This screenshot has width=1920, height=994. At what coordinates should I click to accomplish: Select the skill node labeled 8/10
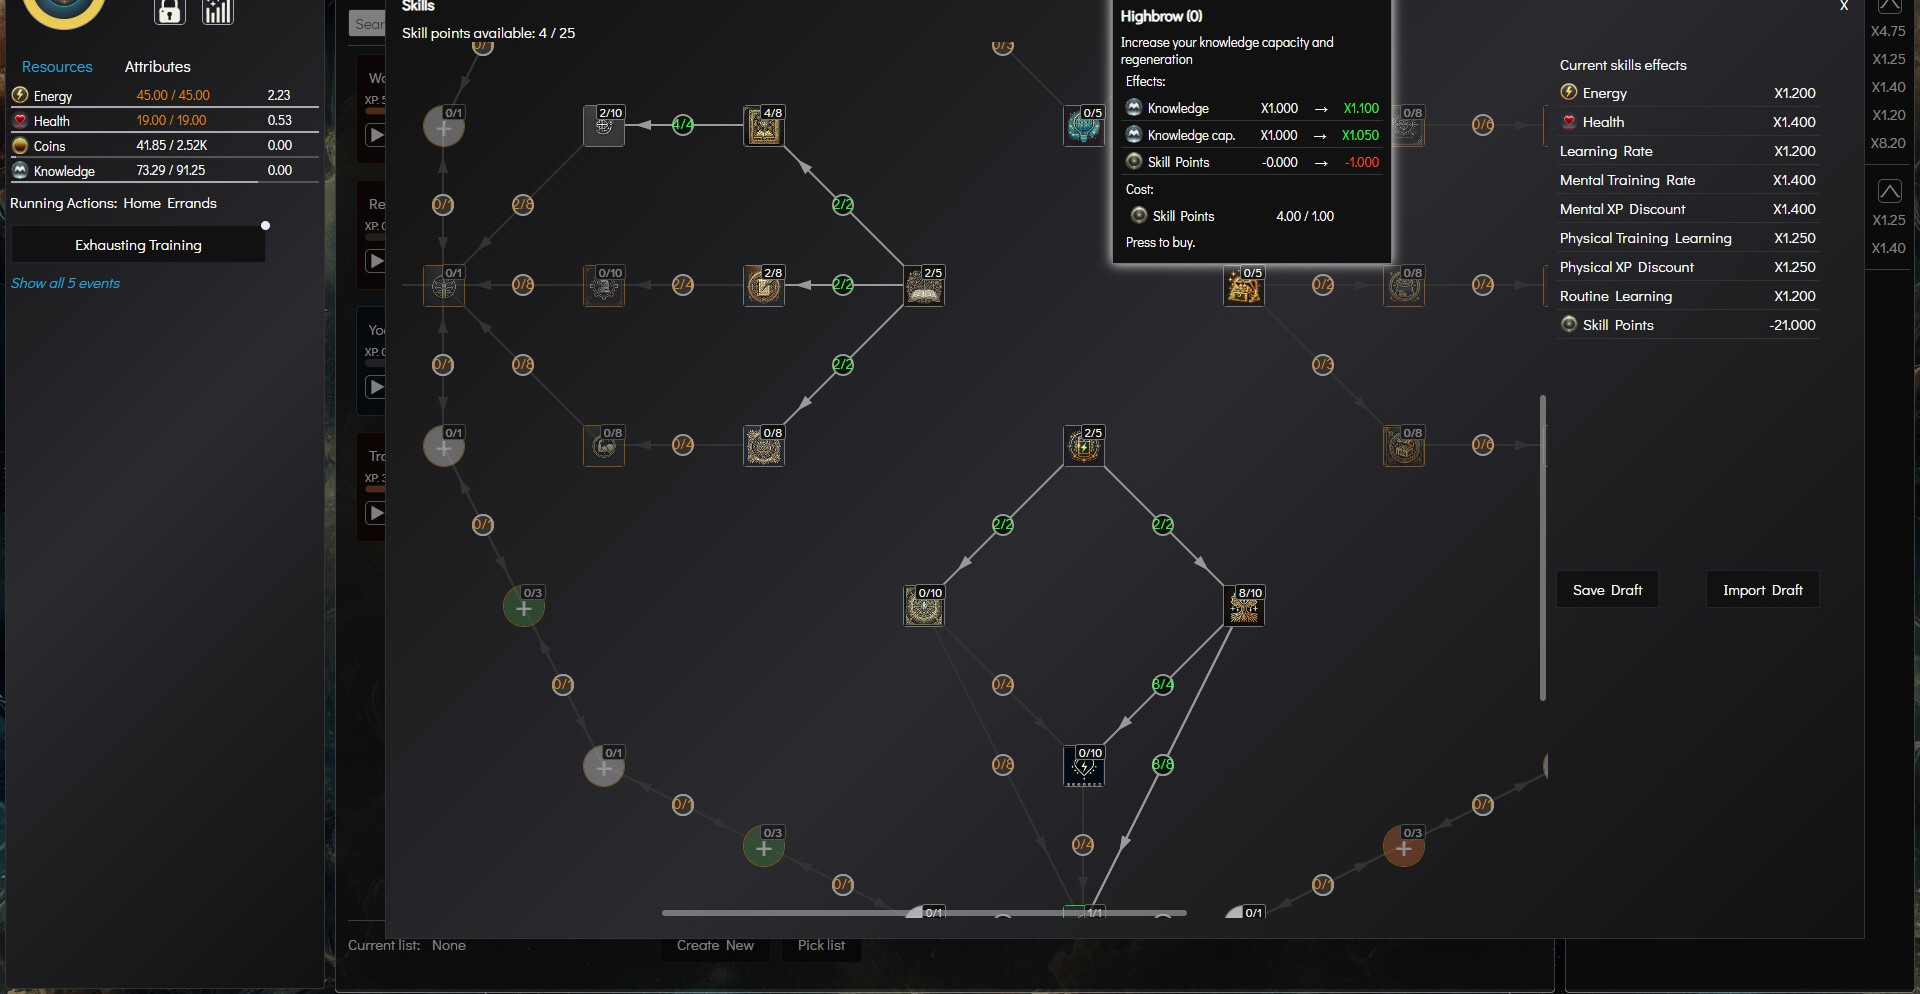click(x=1244, y=607)
